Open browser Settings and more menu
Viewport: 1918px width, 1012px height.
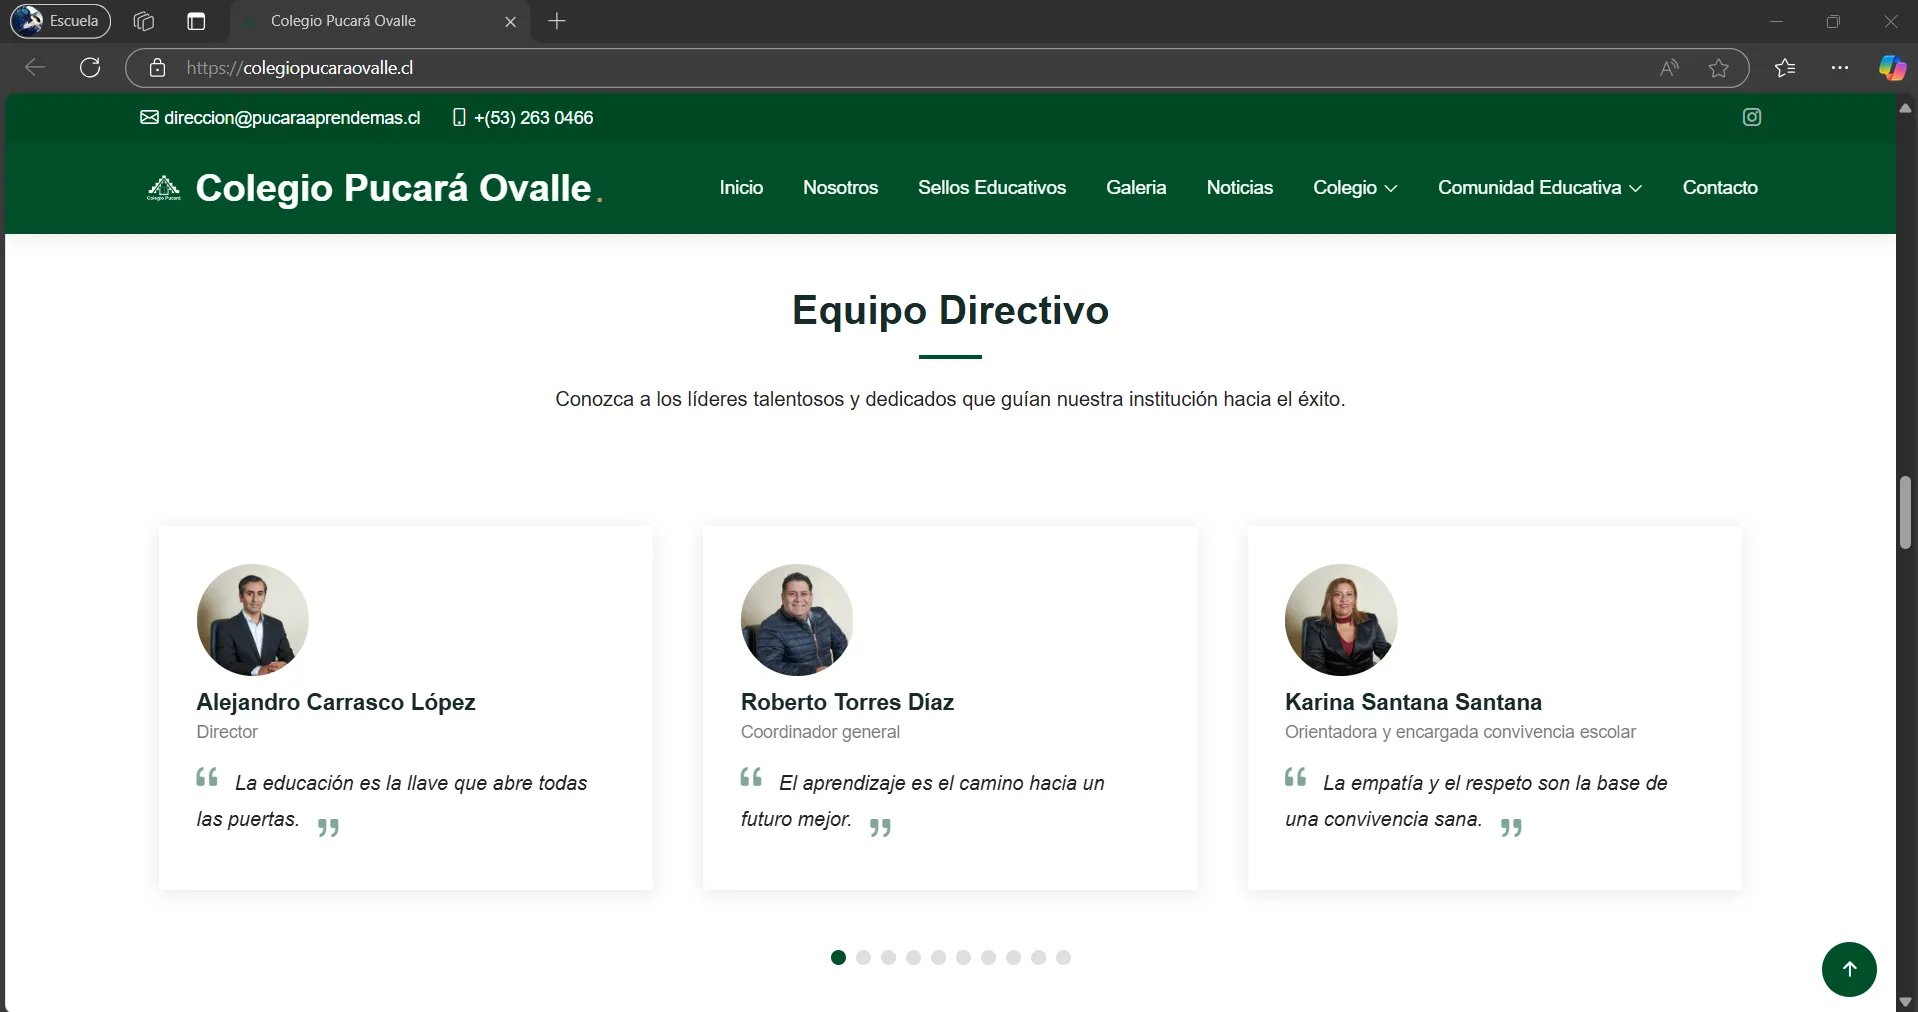pyautogui.click(x=1839, y=68)
